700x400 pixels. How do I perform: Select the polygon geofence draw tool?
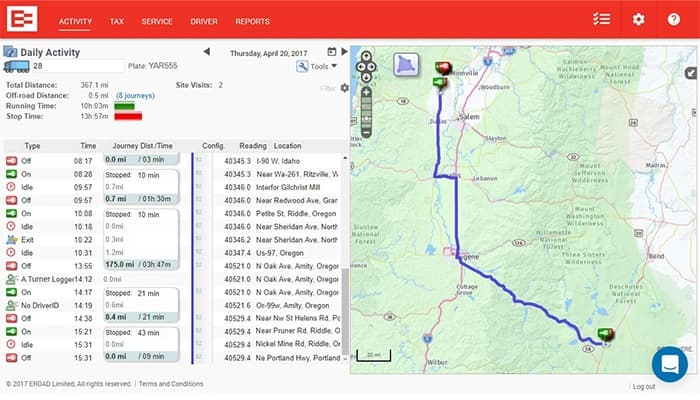pos(406,65)
